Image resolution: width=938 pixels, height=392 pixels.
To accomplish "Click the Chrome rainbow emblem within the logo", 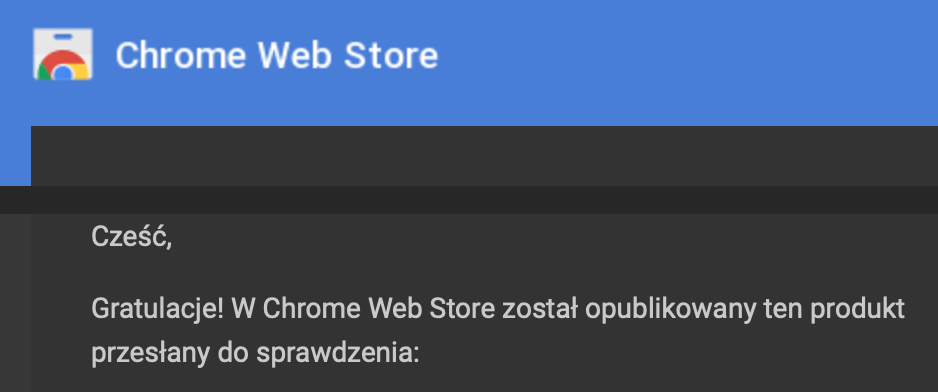I will click(63, 66).
